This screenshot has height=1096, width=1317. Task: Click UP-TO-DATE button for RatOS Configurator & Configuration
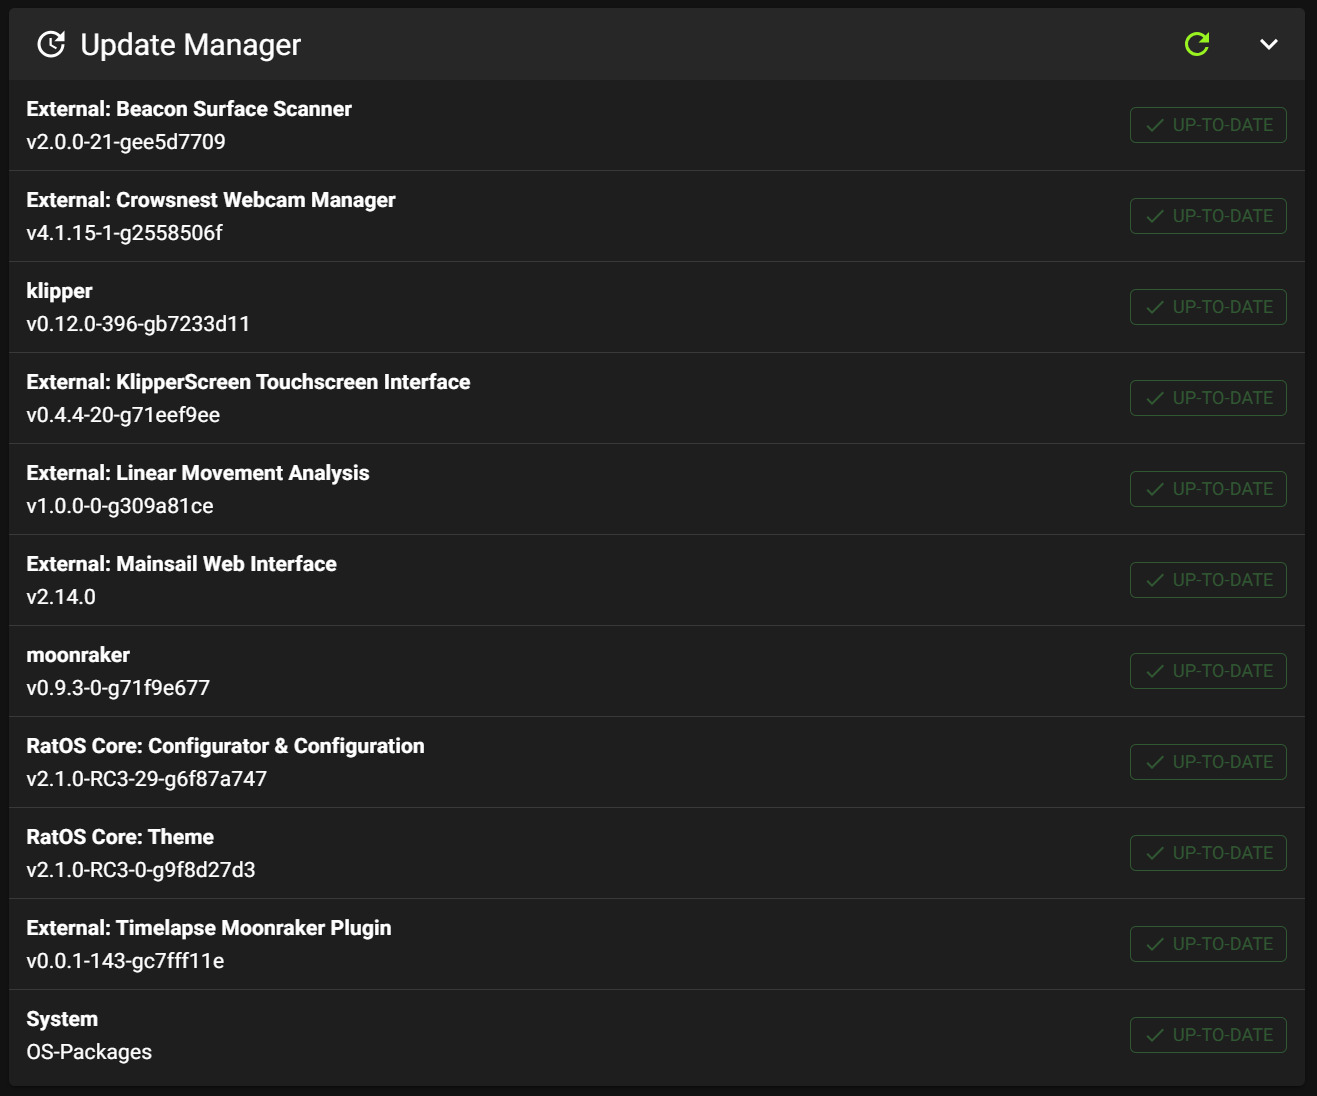pyautogui.click(x=1208, y=762)
